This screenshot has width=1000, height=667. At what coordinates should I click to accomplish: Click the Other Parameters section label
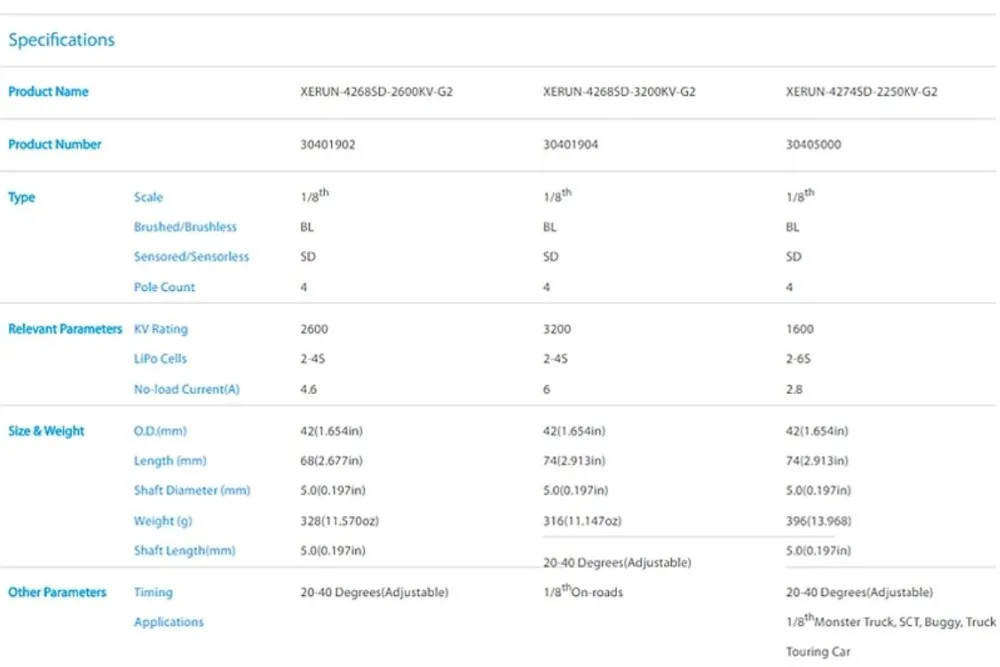[57, 592]
